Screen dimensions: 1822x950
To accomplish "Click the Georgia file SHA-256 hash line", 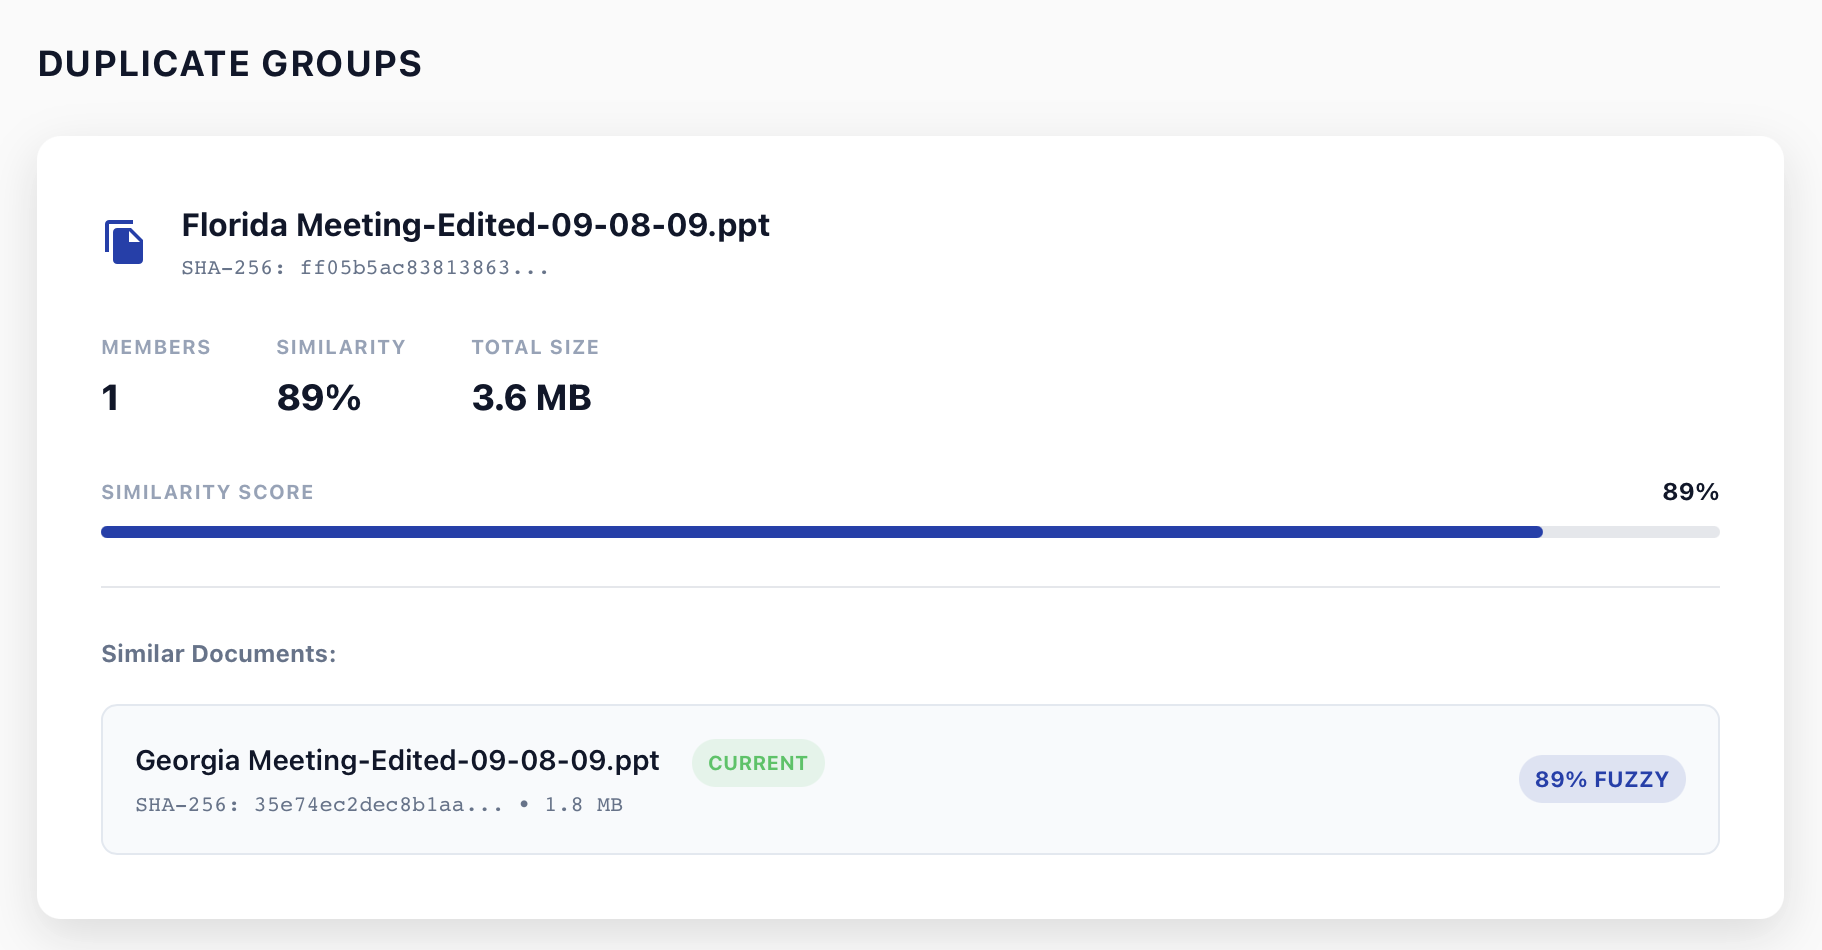I will (319, 805).
